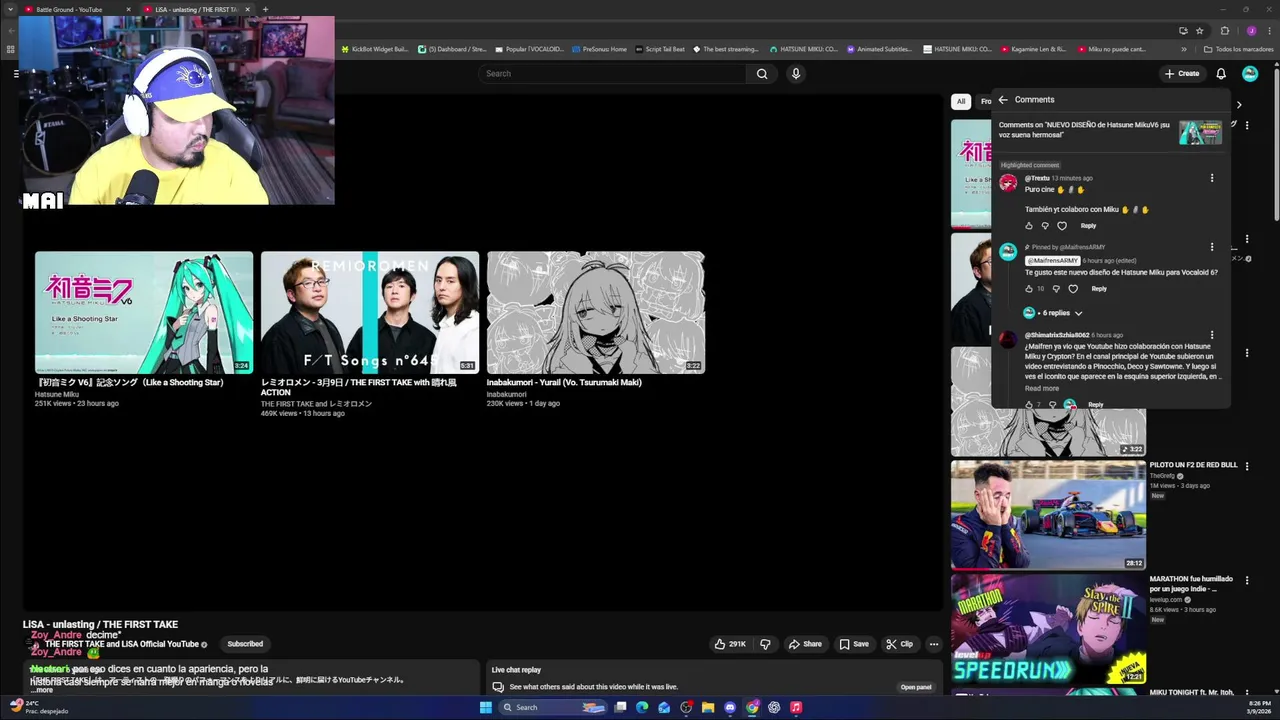The image size is (1280, 720).
Task: Reply to the @Trextu comment
Action: pos(1088,226)
